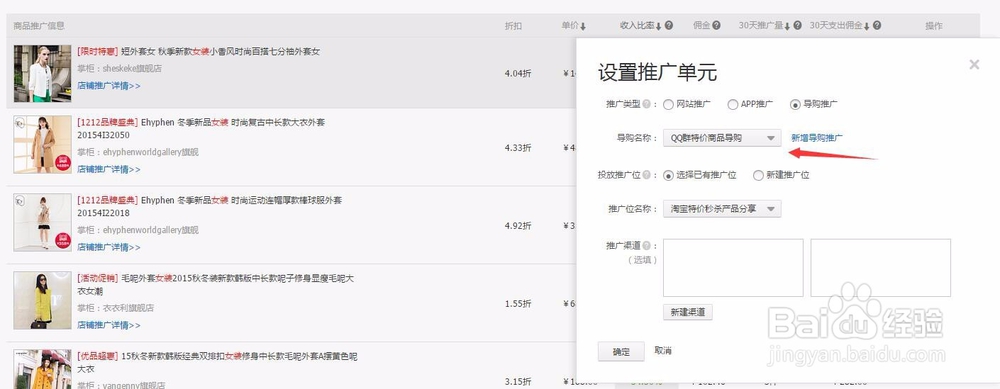The width and height of the screenshot is (1000, 389).
Task: Open the help icon beside 投放推广位 label
Action: pyautogui.click(x=646, y=175)
